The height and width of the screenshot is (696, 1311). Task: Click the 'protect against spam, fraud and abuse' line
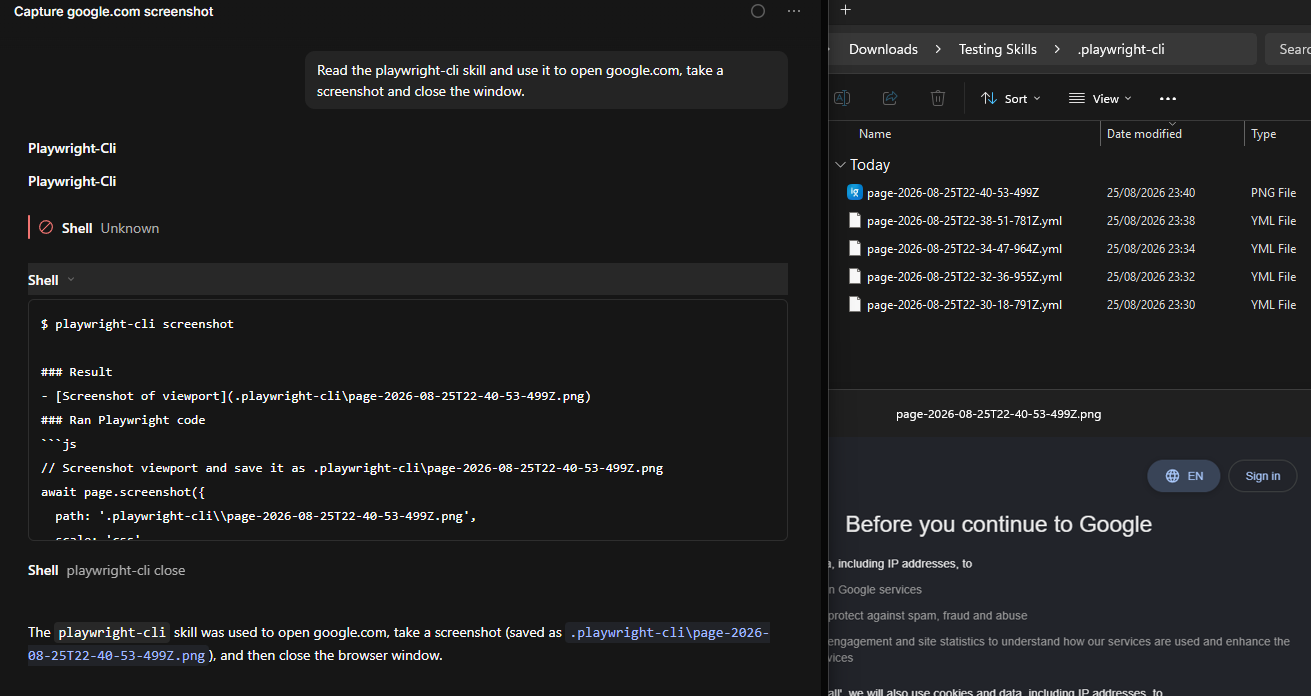(927, 616)
